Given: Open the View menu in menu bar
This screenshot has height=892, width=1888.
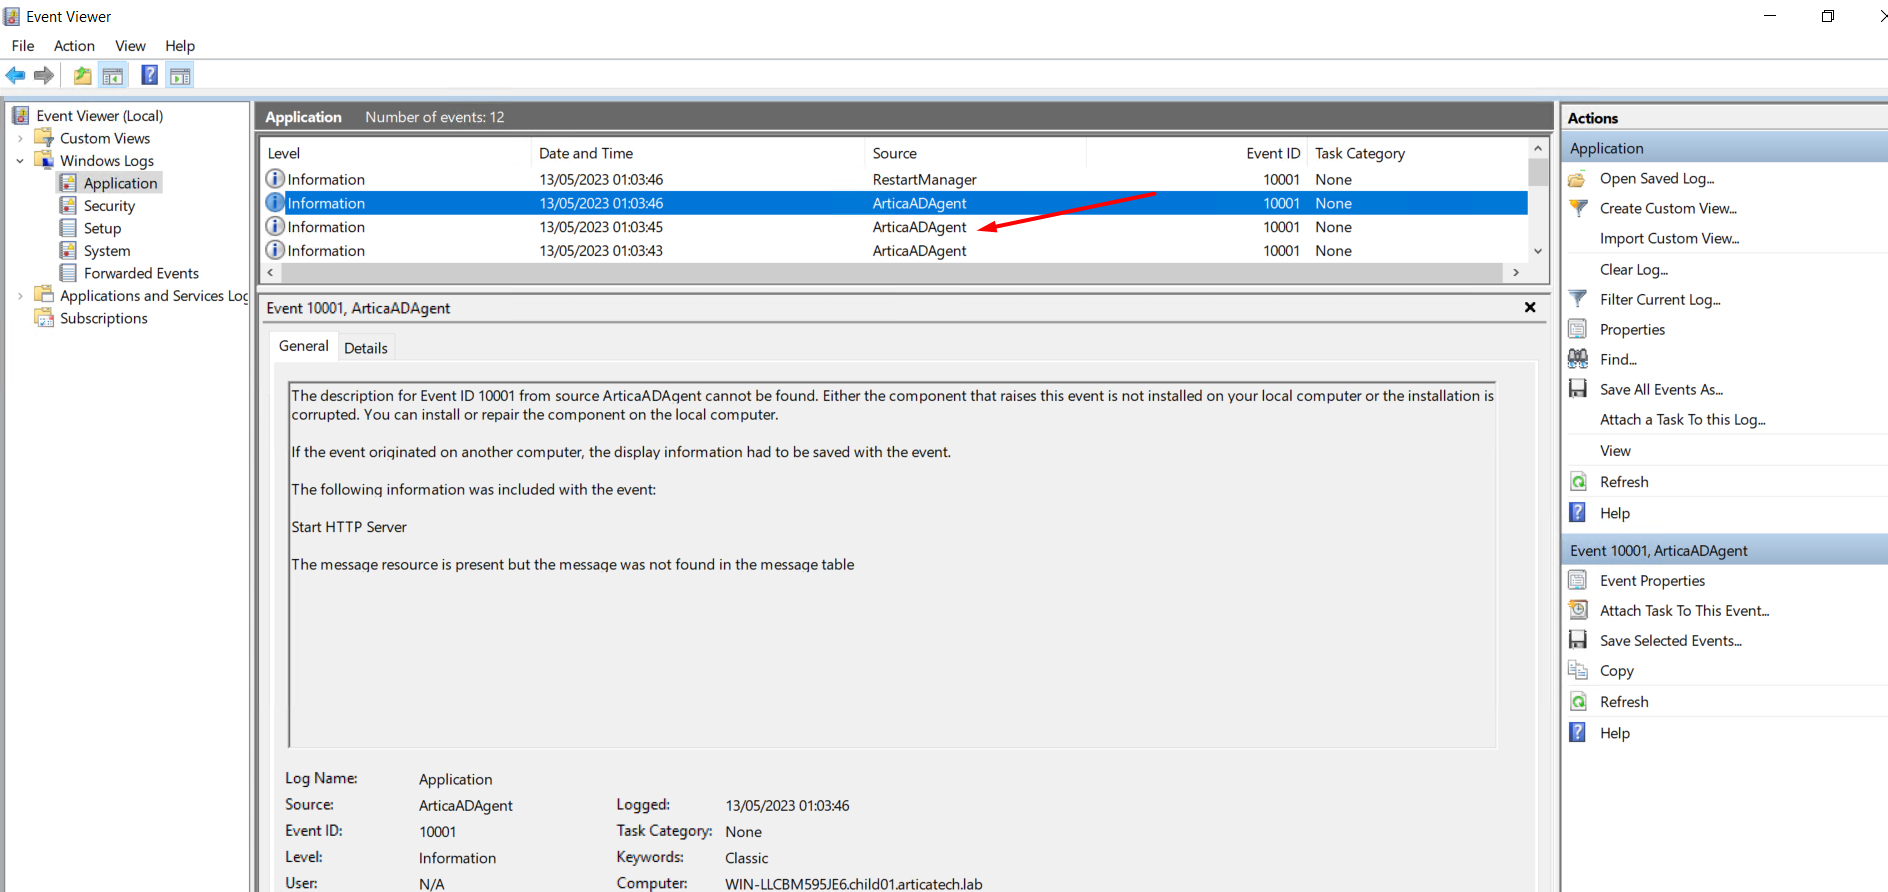Looking at the screenshot, I should tap(130, 46).
